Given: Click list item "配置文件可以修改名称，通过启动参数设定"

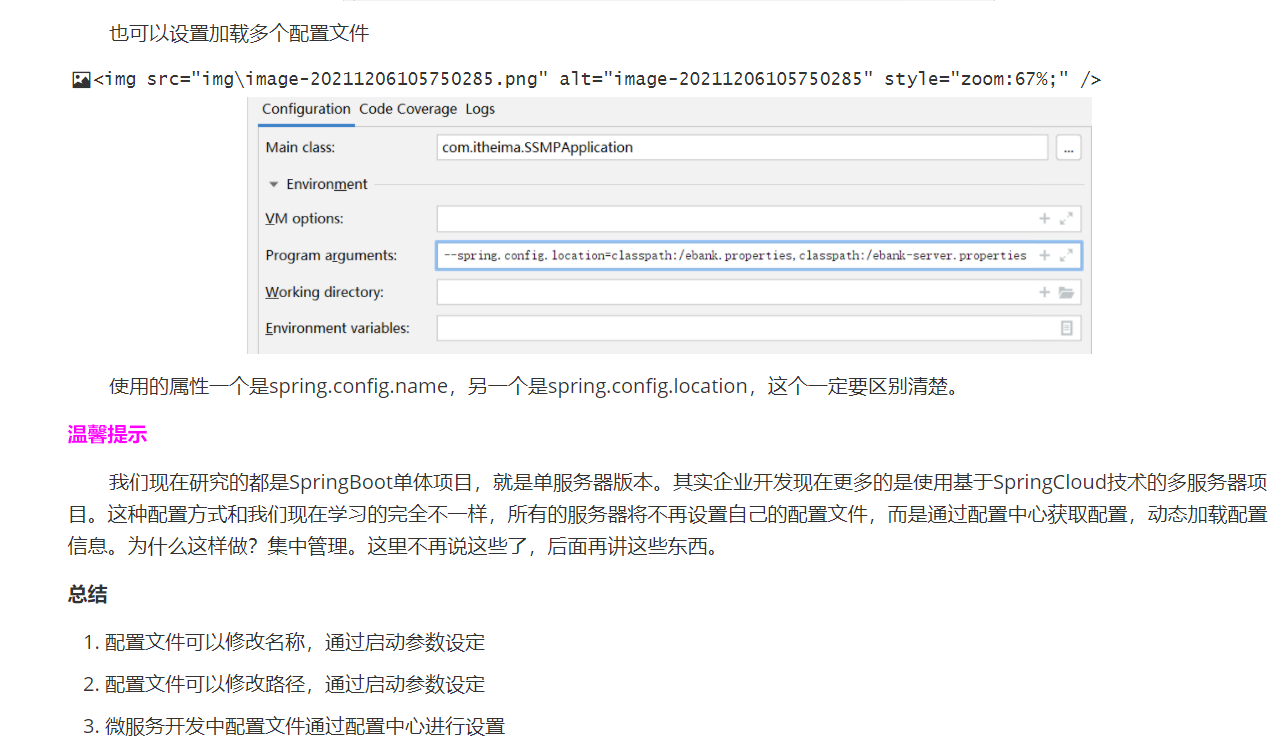Looking at the screenshot, I should pyautogui.click(x=295, y=642).
